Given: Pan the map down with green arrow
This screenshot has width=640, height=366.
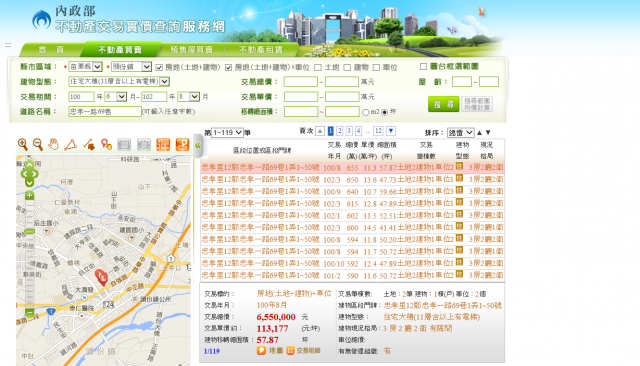Looking at the screenshot, I should [29, 183].
